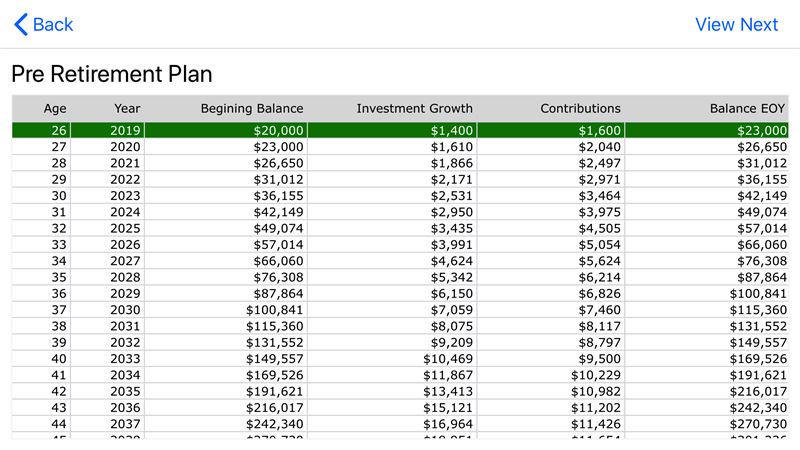The image size is (800, 450).
Task: Click year 2030 cell
Action: coord(108,310)
